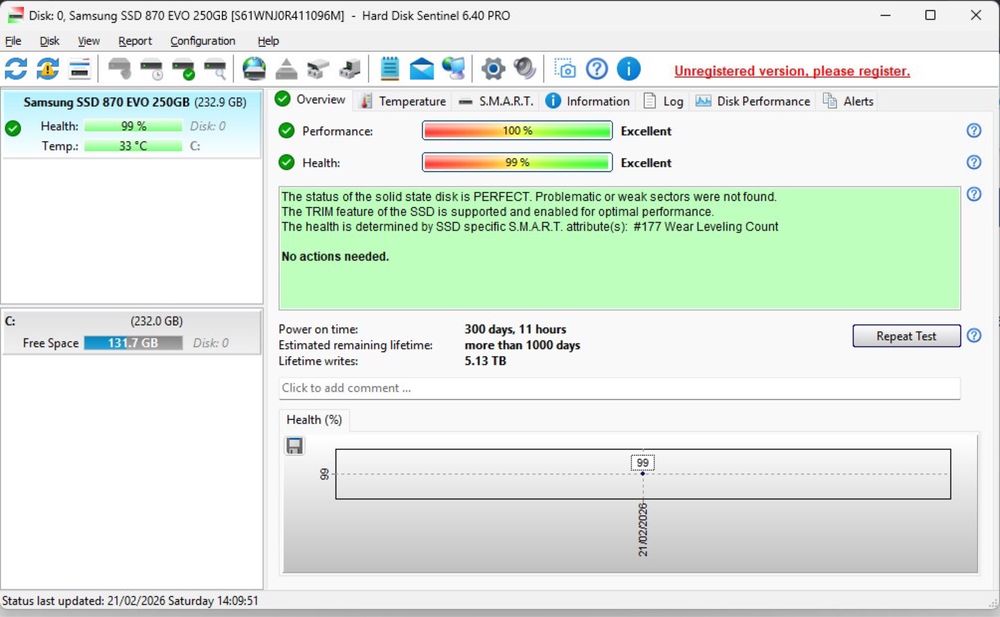Click the toolbar question mark help icon

(x=596, y=69)
